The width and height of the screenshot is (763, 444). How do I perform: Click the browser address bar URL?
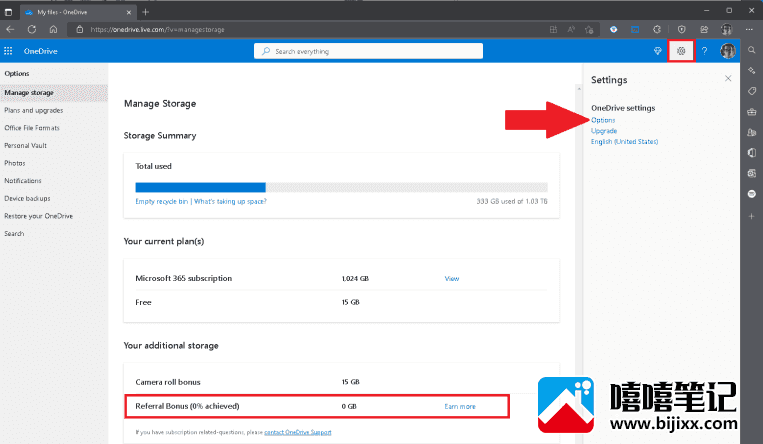158,30
